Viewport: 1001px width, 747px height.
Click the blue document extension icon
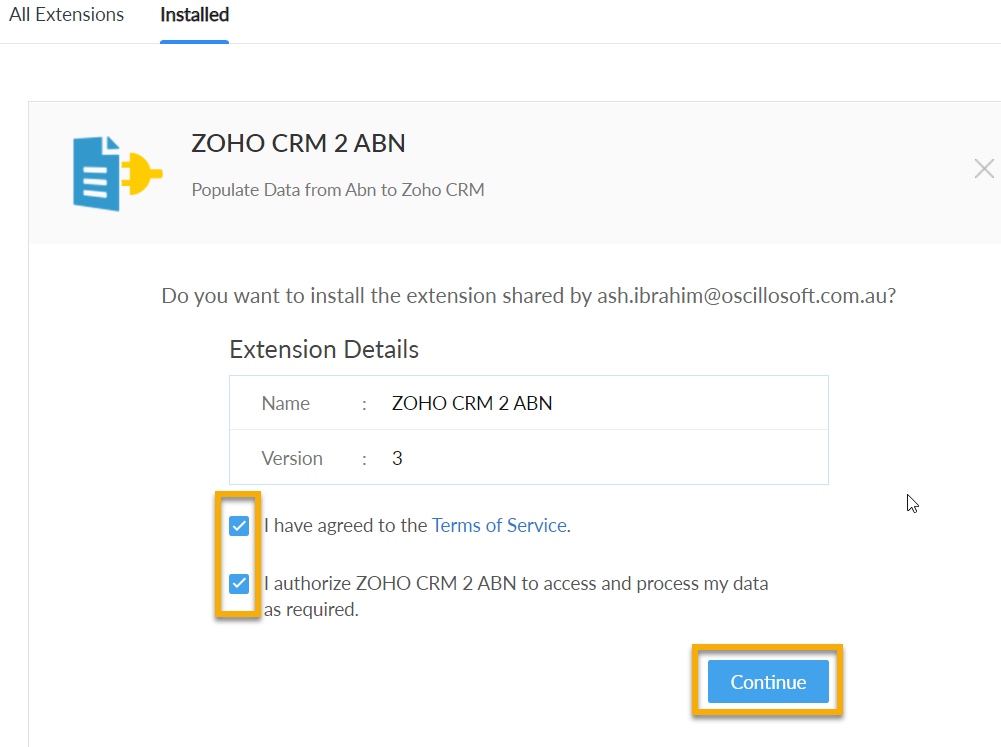click(x=96, y=173)
